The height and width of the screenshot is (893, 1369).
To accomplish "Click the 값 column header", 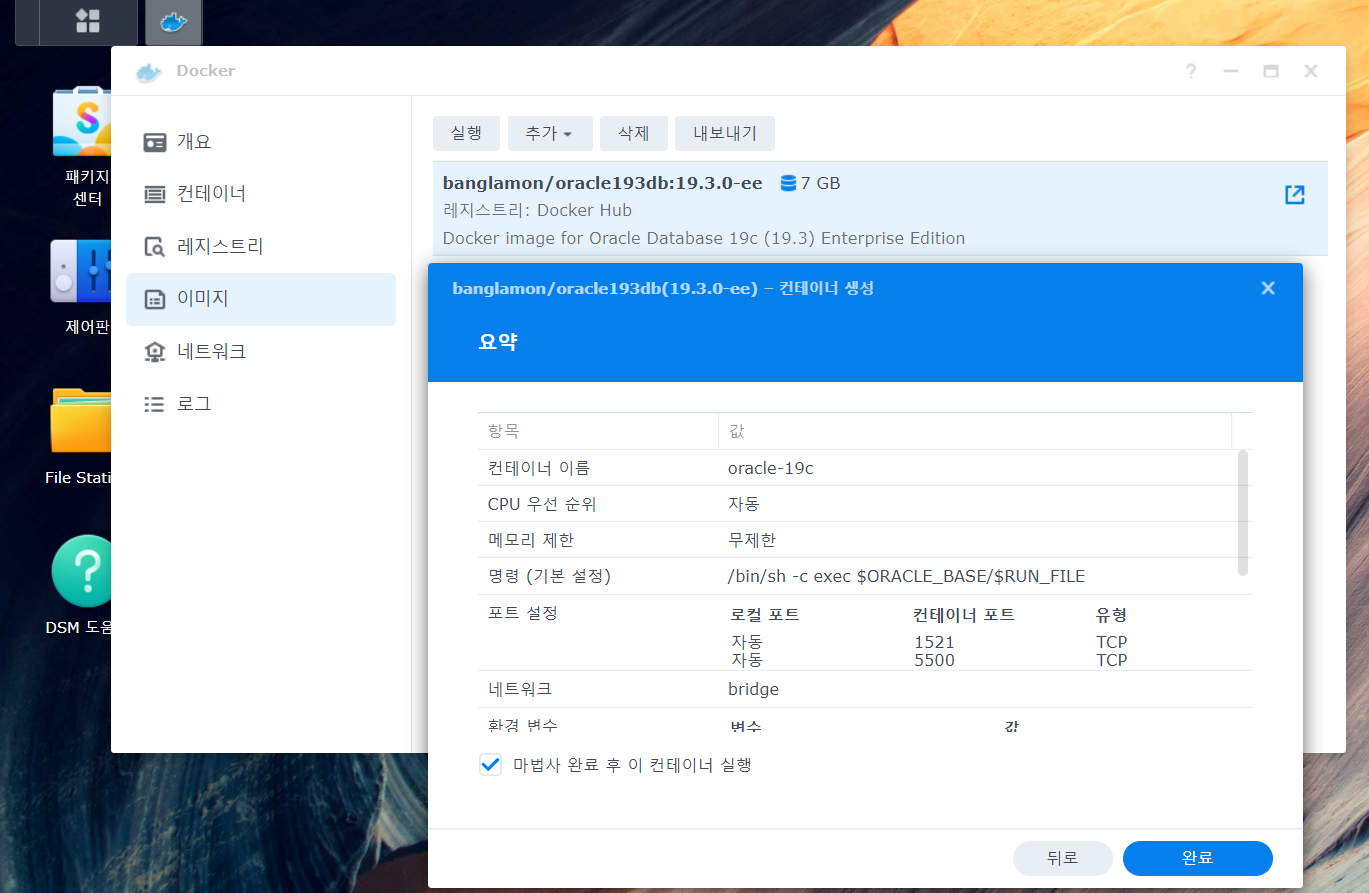I will (x=974, y=431).
